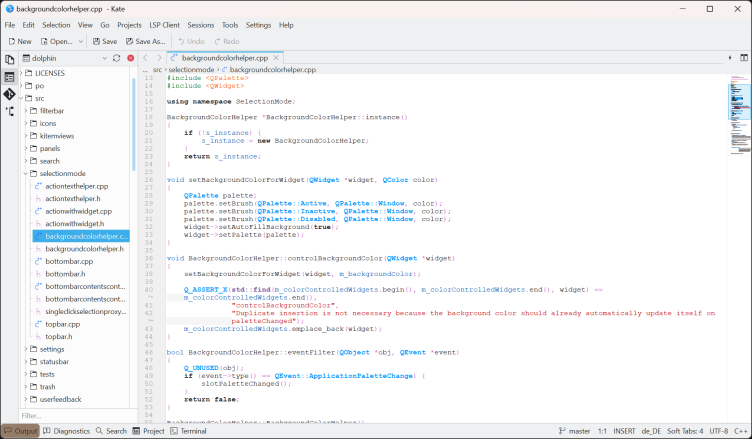
Task: Click the UTF-8 encoding button
Action: tap(718, 431)
